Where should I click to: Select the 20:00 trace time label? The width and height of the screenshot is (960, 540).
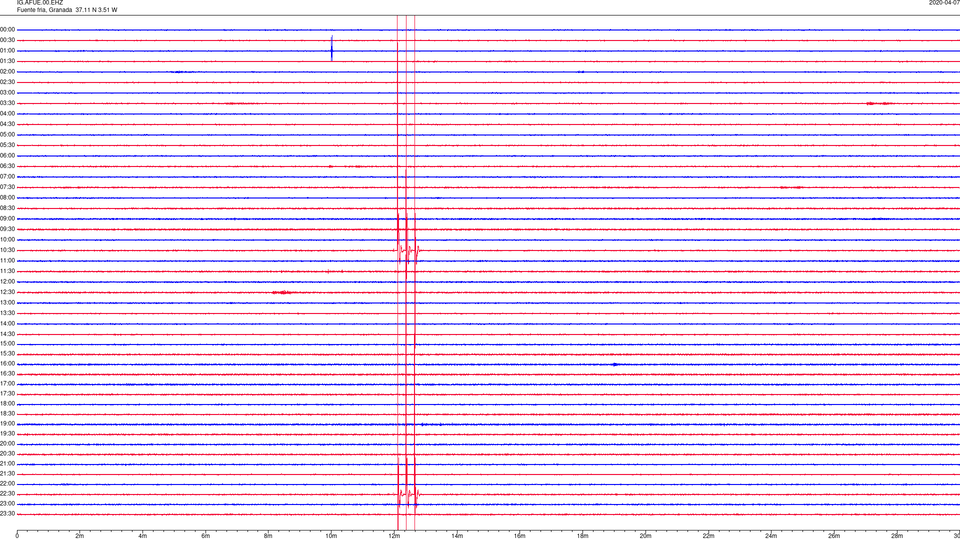coord(7,443)
